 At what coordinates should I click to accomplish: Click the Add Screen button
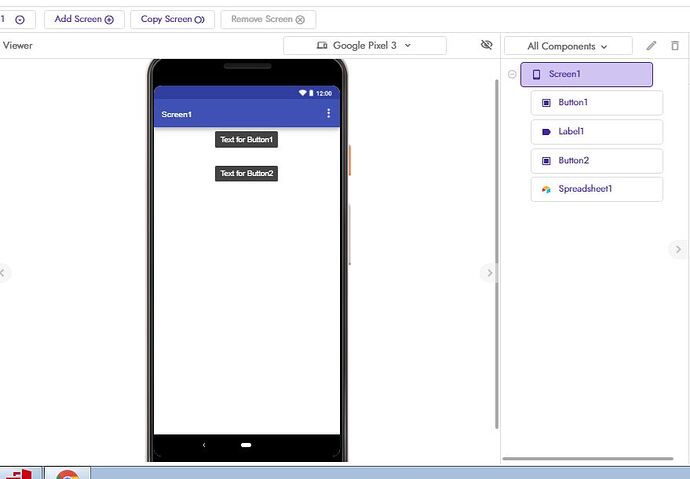[84, 19]
